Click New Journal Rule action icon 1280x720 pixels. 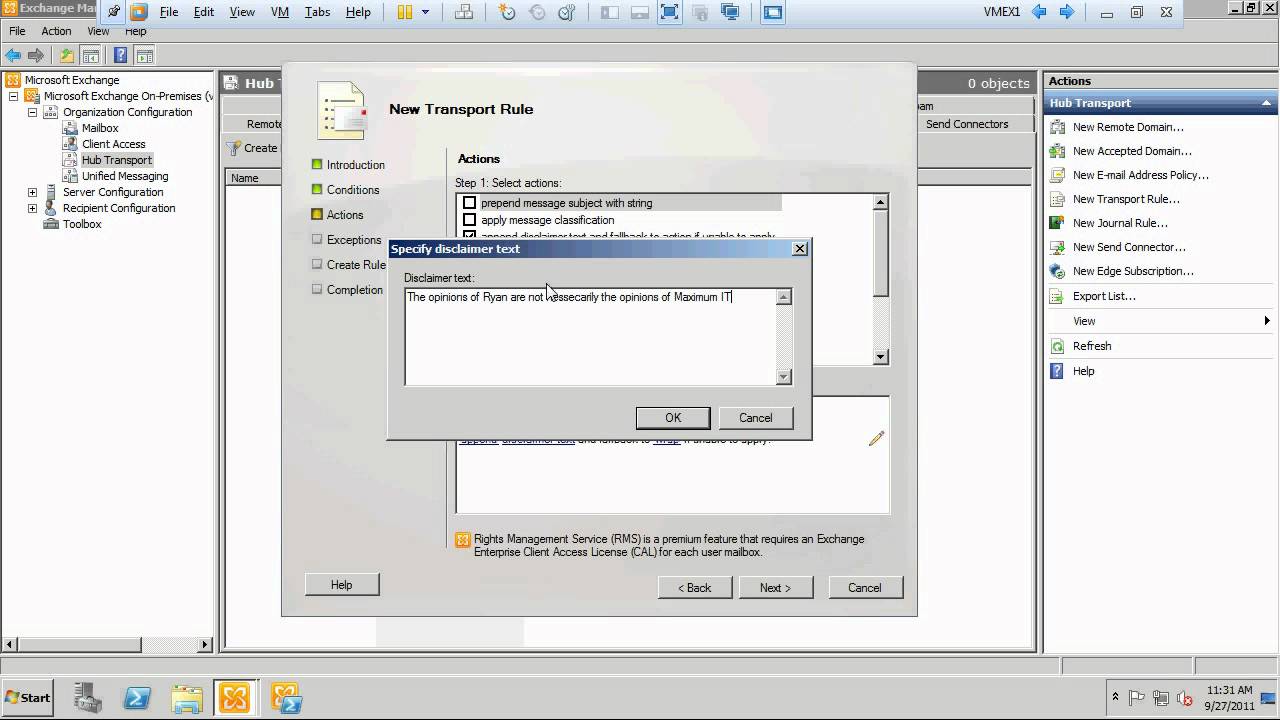click(x=1057, y=223)
